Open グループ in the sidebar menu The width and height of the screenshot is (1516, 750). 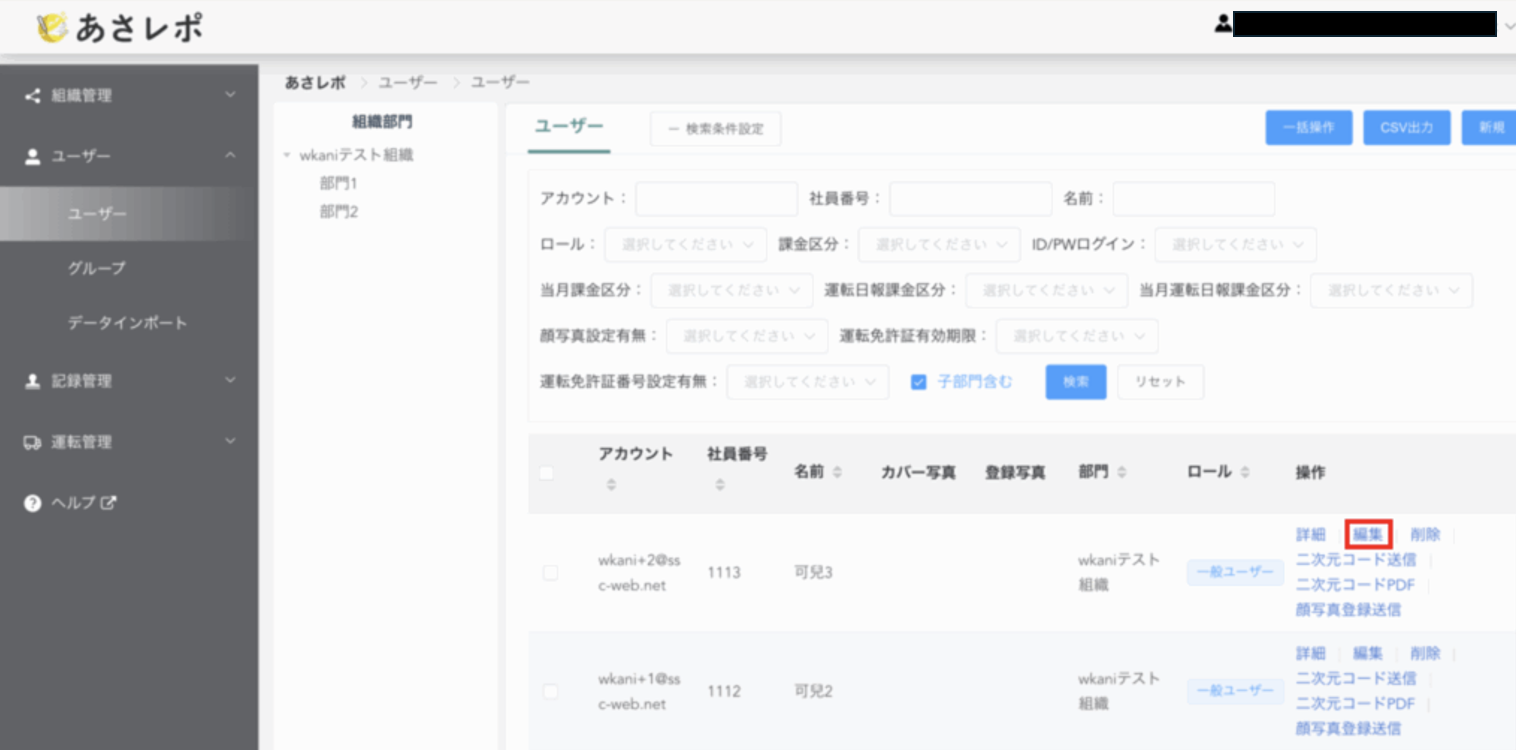(x=97, y=268)
